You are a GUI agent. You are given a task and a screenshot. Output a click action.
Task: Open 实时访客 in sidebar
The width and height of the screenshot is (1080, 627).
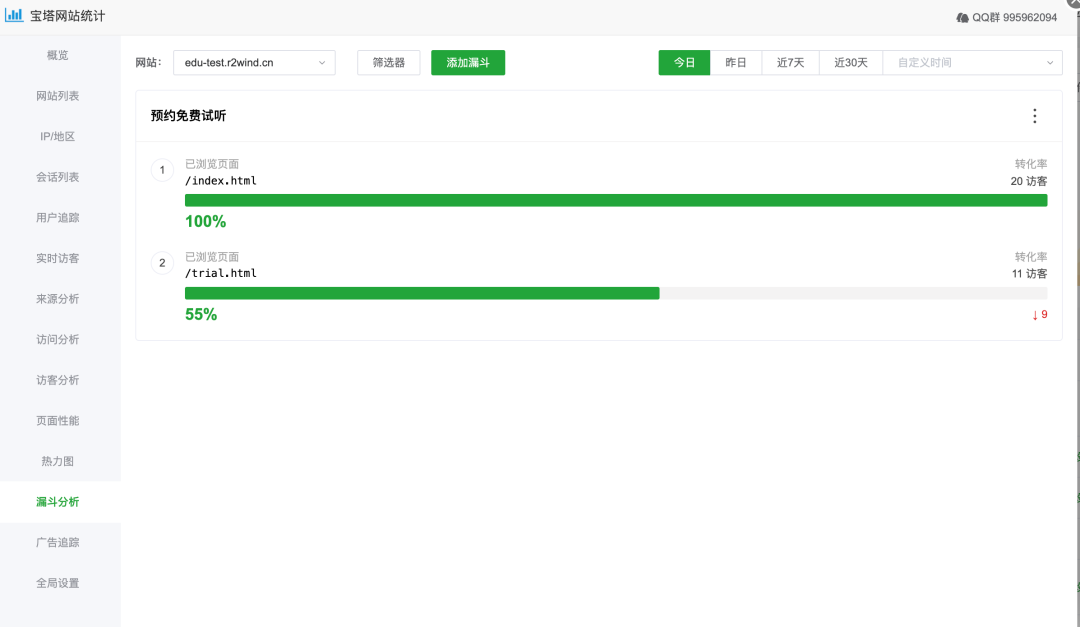(58, 258)
